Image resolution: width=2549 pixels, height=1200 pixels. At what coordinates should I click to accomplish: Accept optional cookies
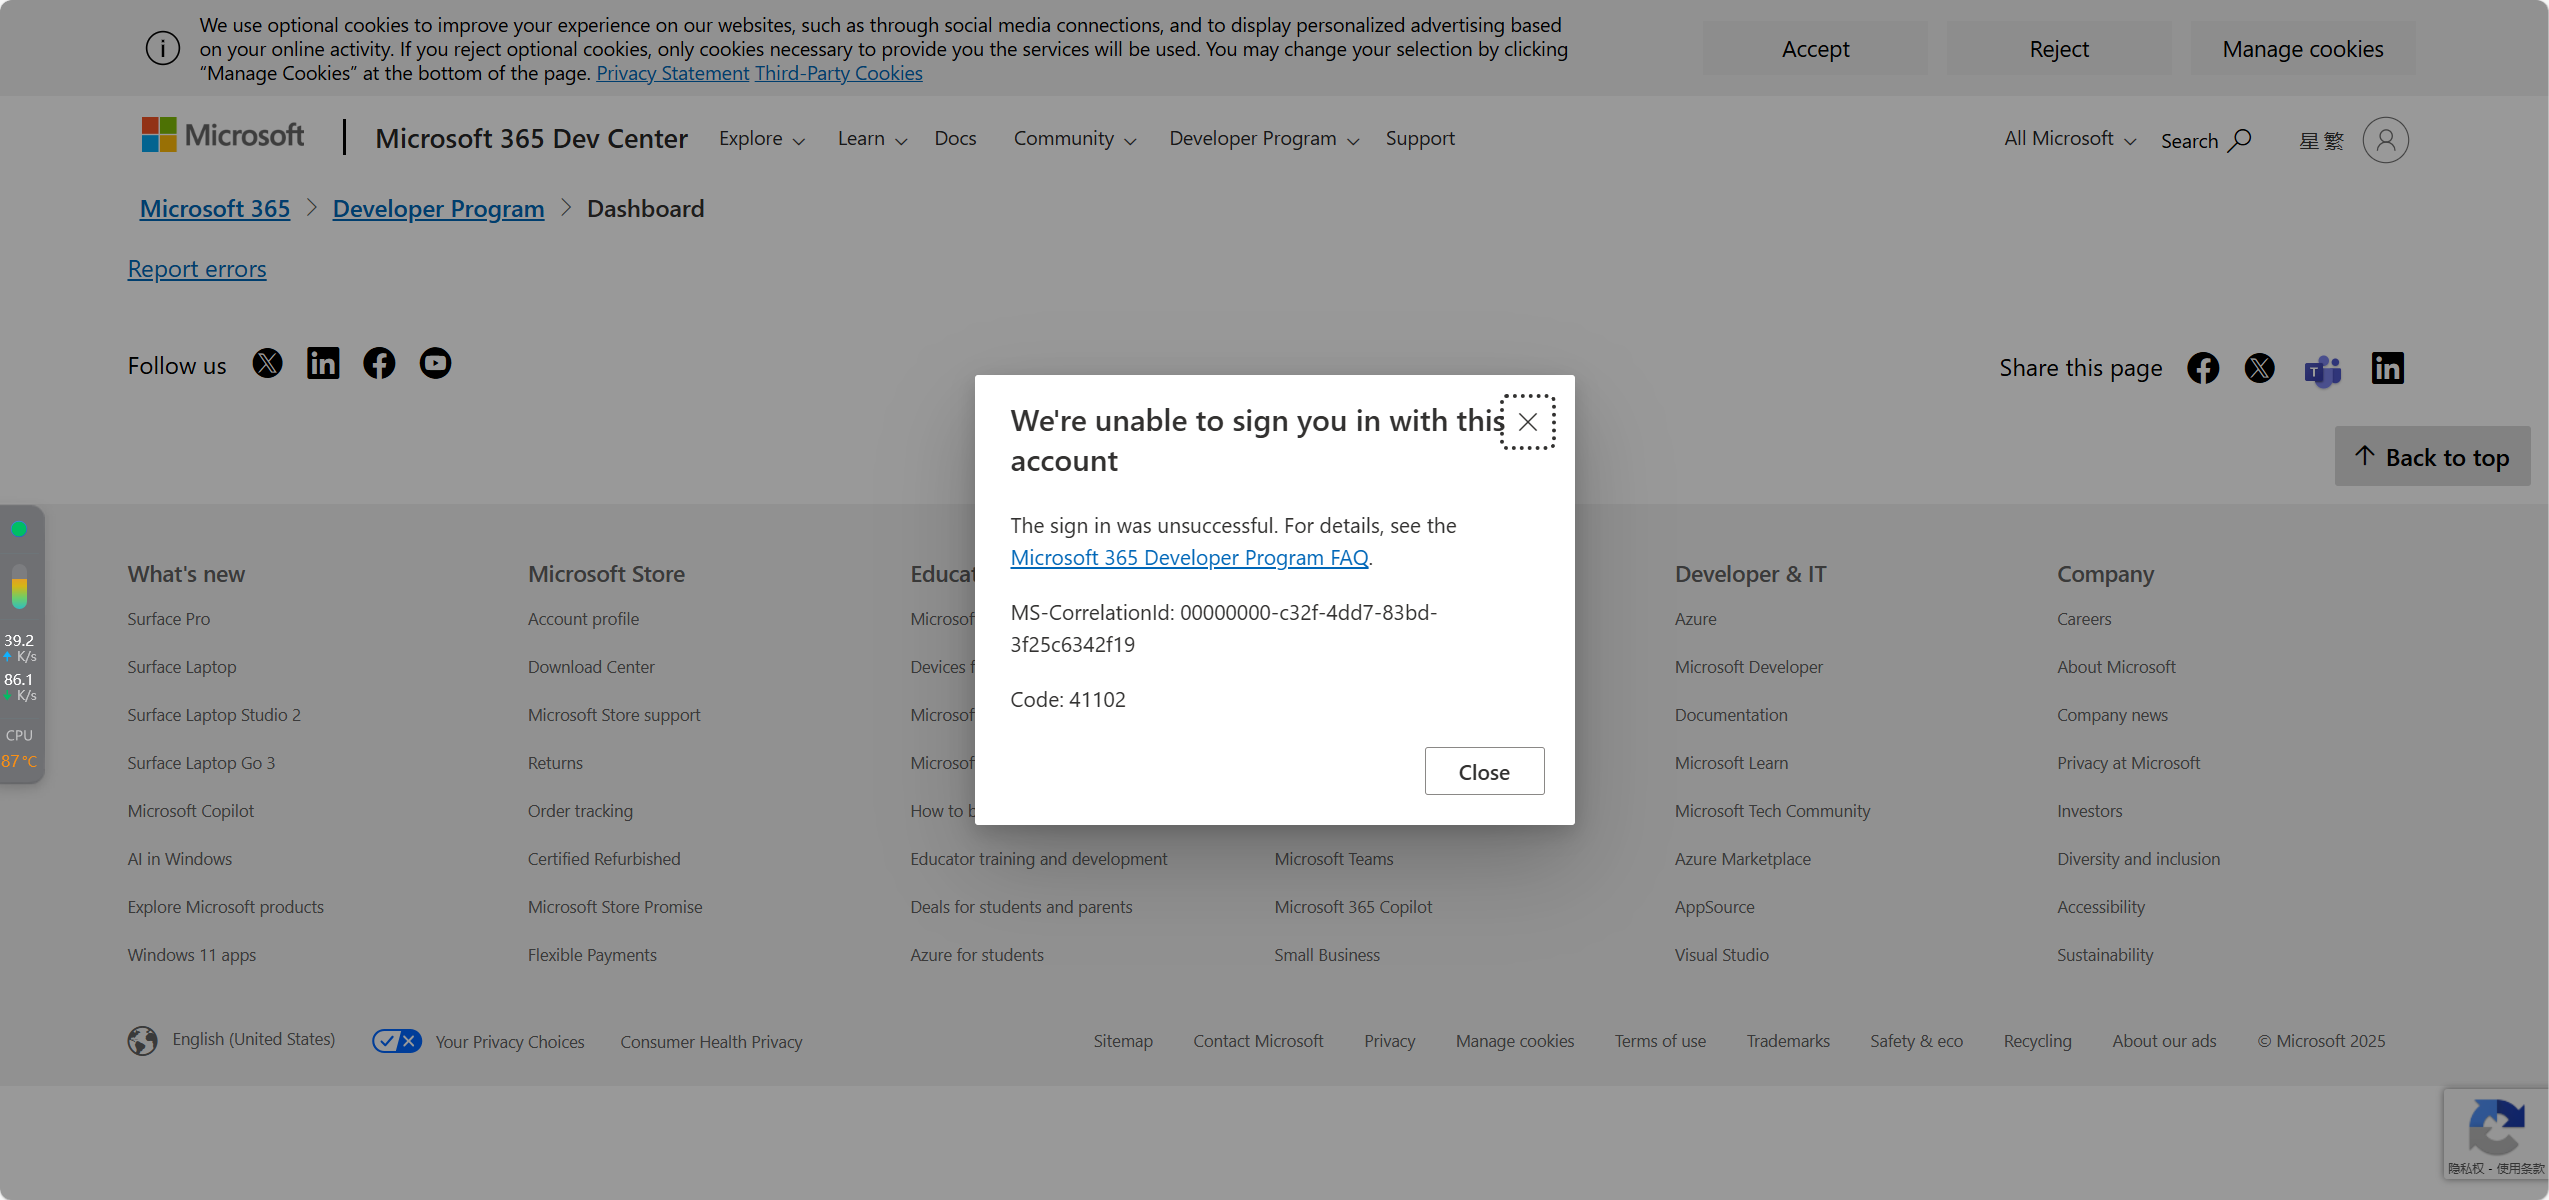(x=1815, y=49)
